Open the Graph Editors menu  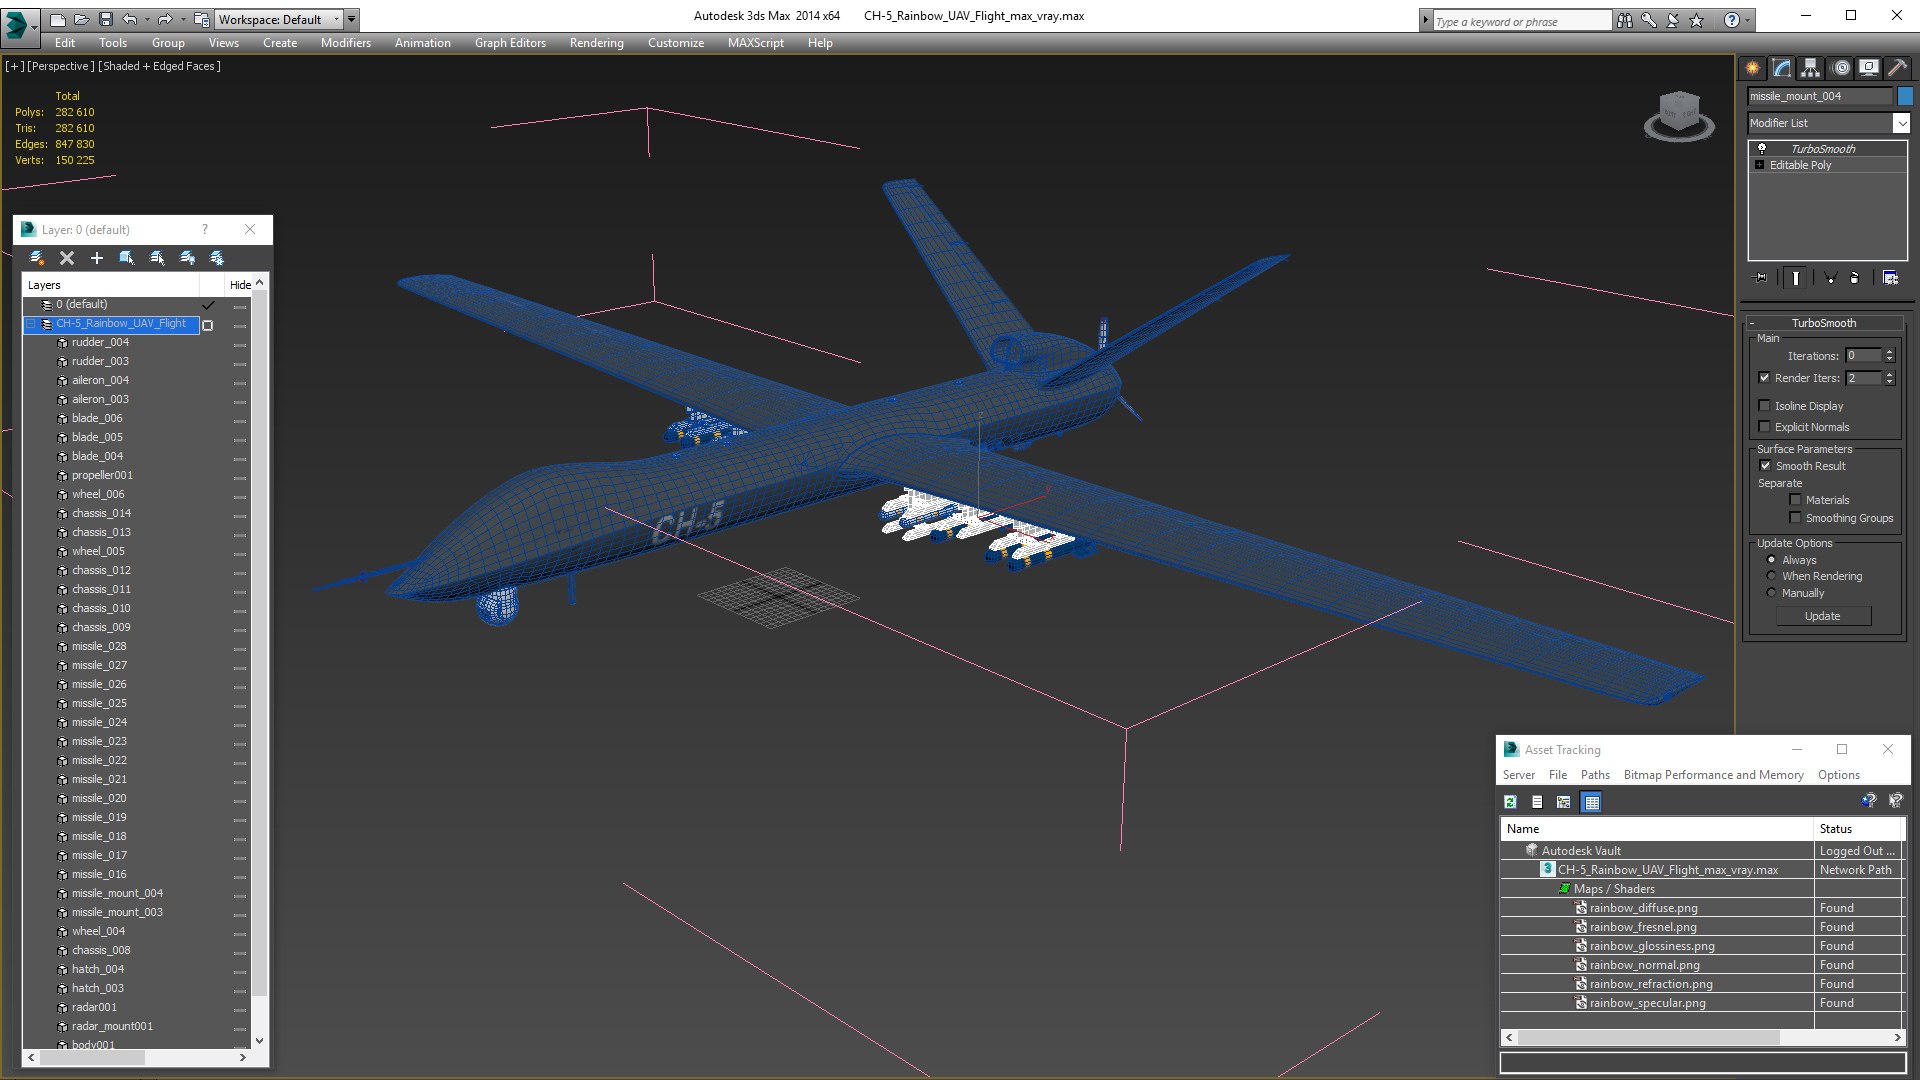(510, 43)
